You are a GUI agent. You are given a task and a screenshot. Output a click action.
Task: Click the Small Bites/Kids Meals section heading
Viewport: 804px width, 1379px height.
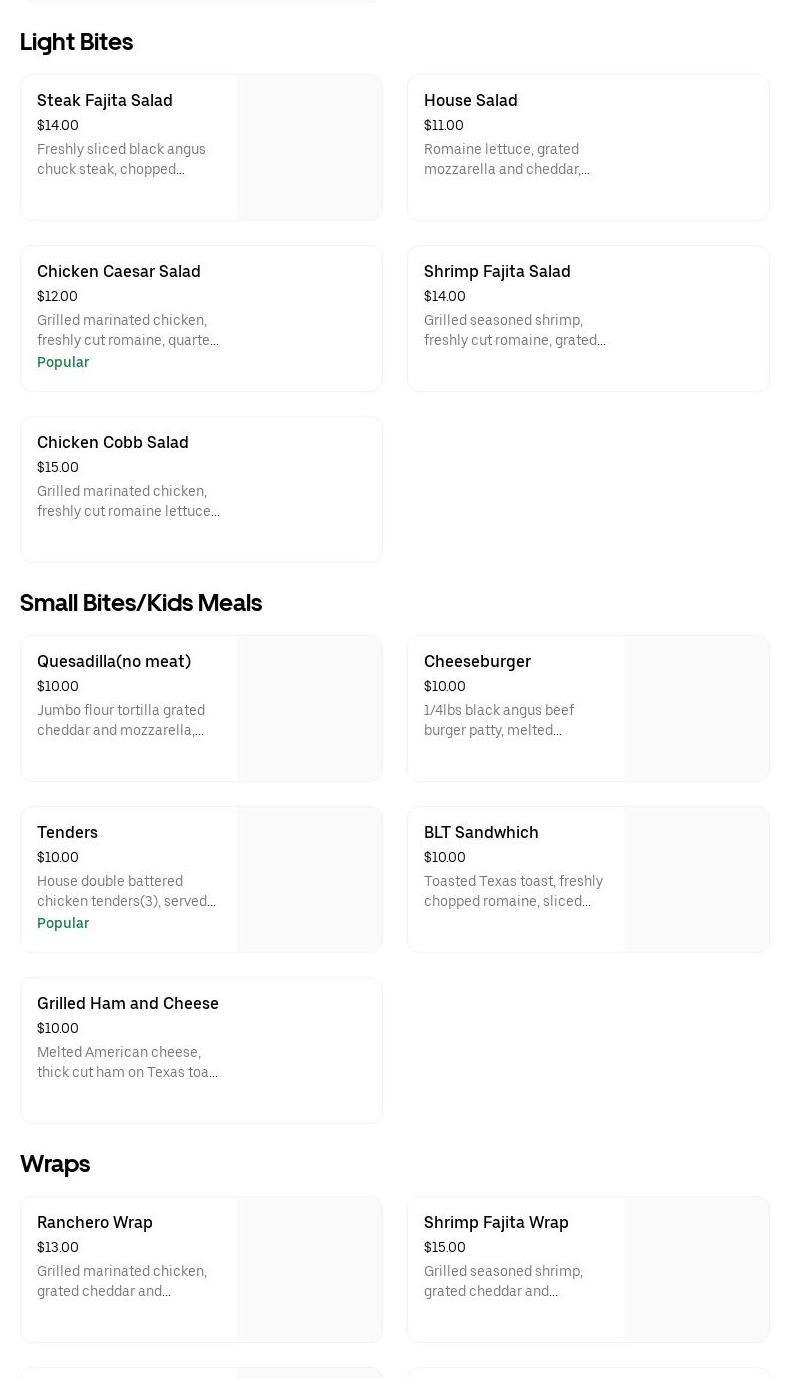tap(141, 603)
